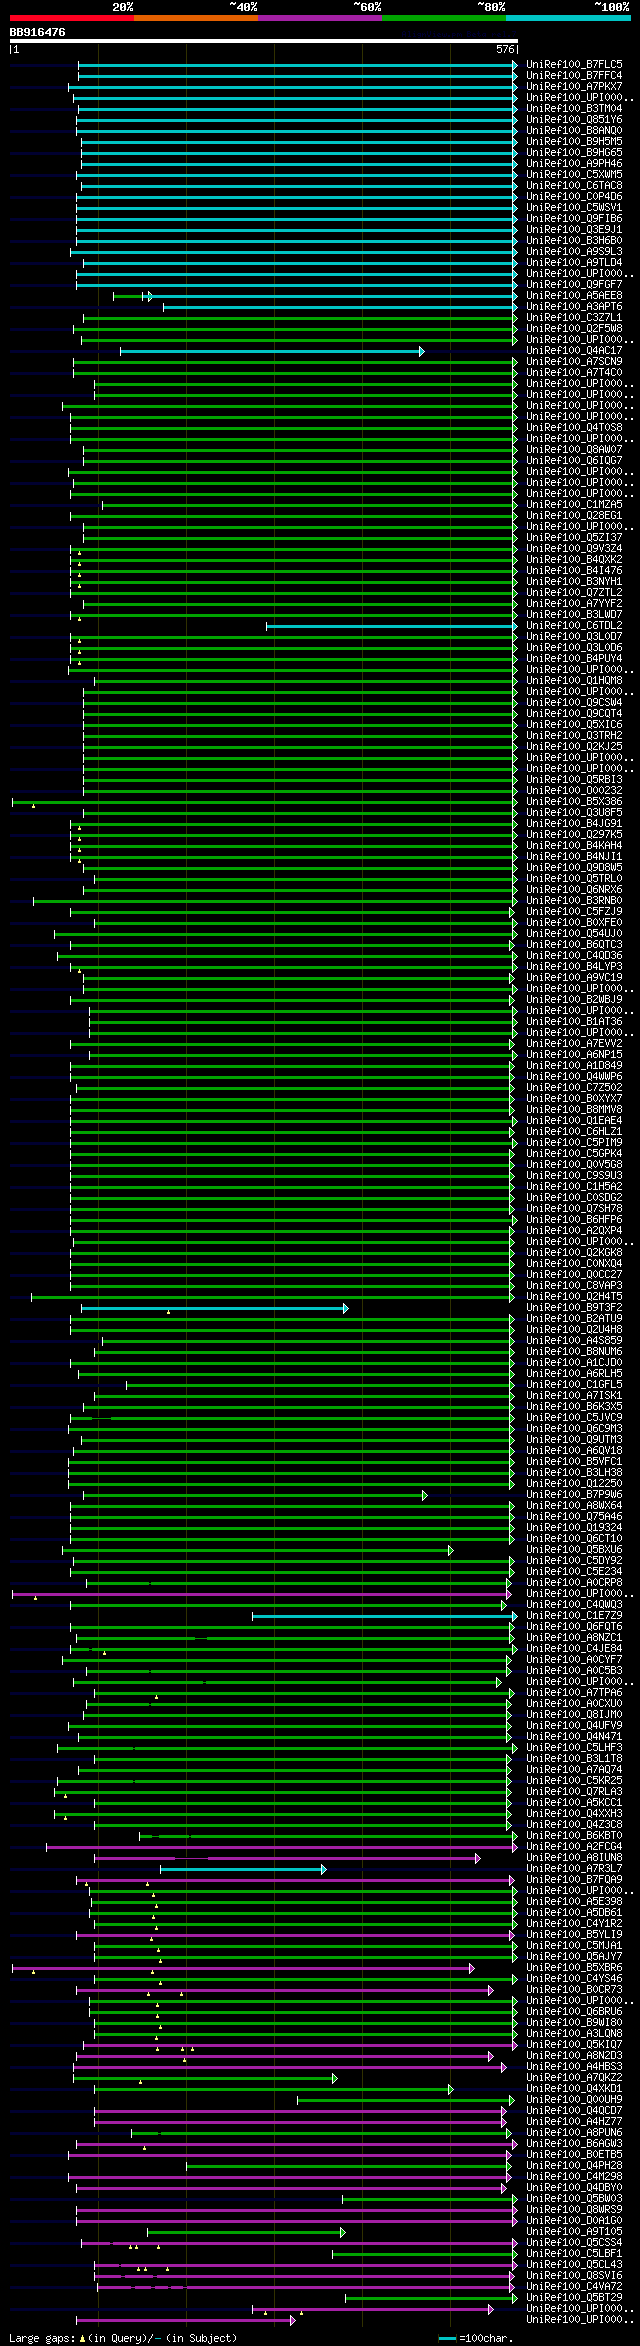
Task: Select hit label UniRef100_Q2H4T5
Action: click(x=574, y=1297)
